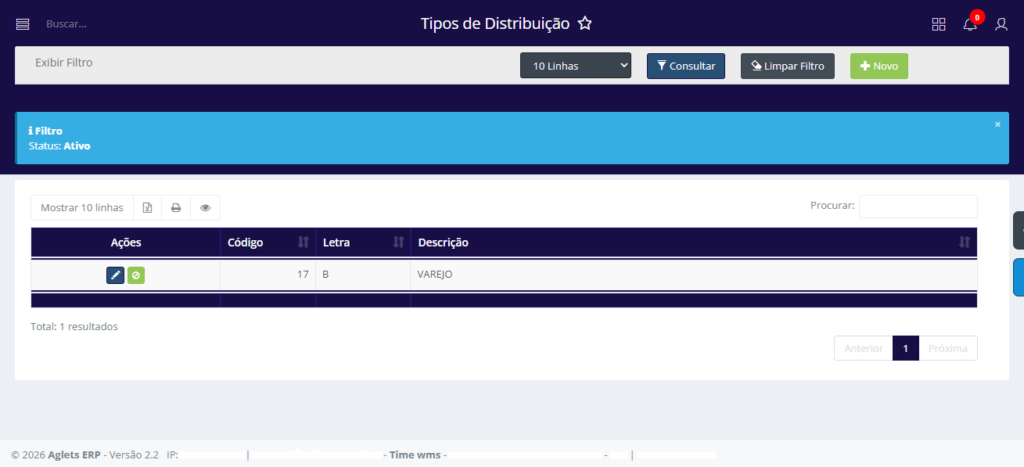Focus the Procurar search field
The height and width of the screenshot is (467, 1024).
point(917,206)
